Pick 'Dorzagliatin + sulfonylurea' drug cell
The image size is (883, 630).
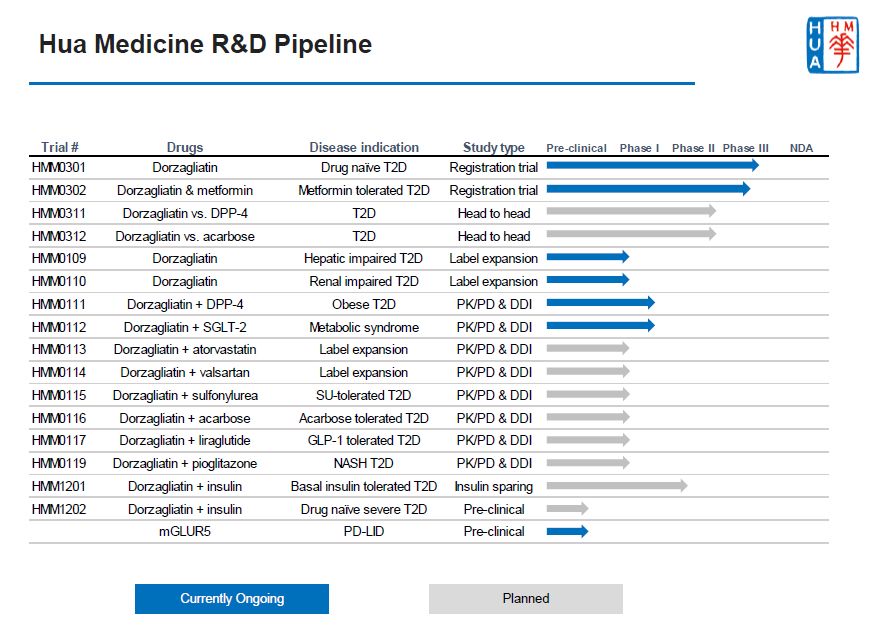pyautogui.click(x=185, y=396)
